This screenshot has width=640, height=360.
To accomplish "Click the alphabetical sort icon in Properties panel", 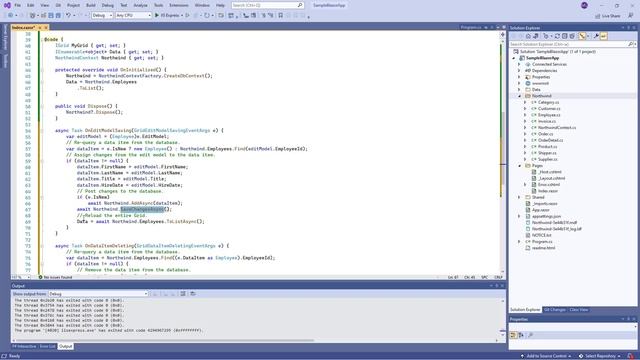I will 521,335.
